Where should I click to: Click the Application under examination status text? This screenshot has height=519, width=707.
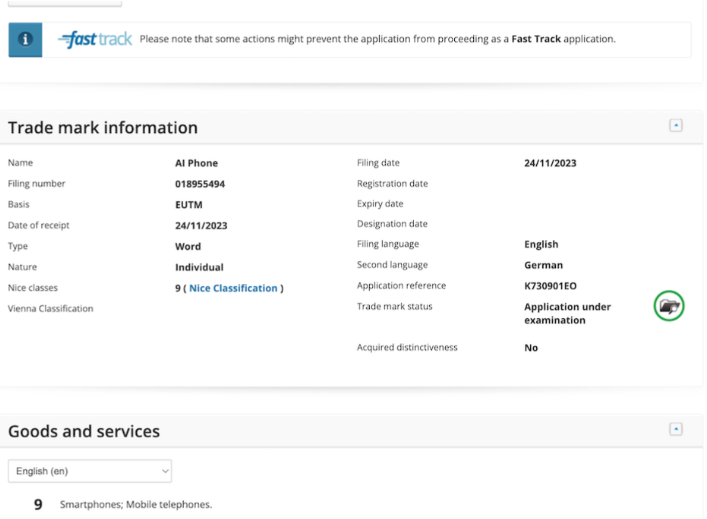click(x=567, y=313)
